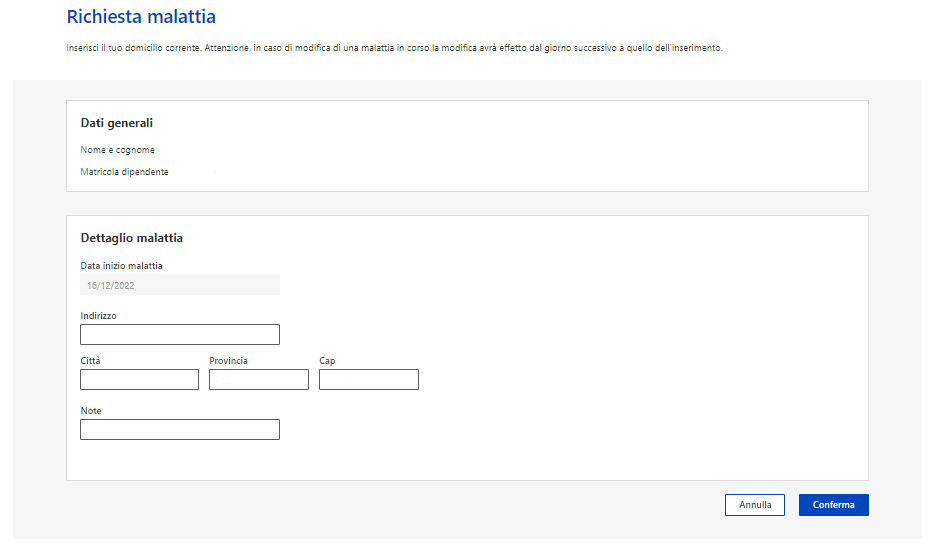933x548 pixels.
Task: Click into the Cap postal code field
Action: [x=369, y=380]
